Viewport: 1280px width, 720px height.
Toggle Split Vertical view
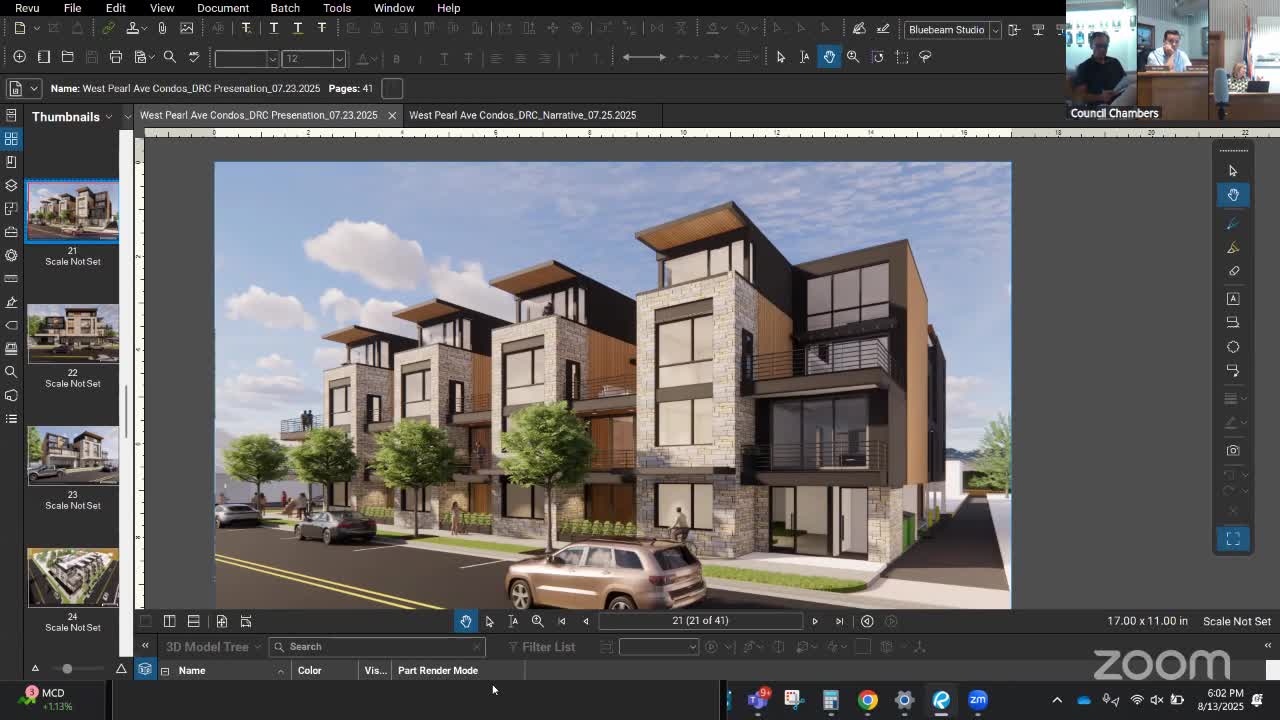169,621
